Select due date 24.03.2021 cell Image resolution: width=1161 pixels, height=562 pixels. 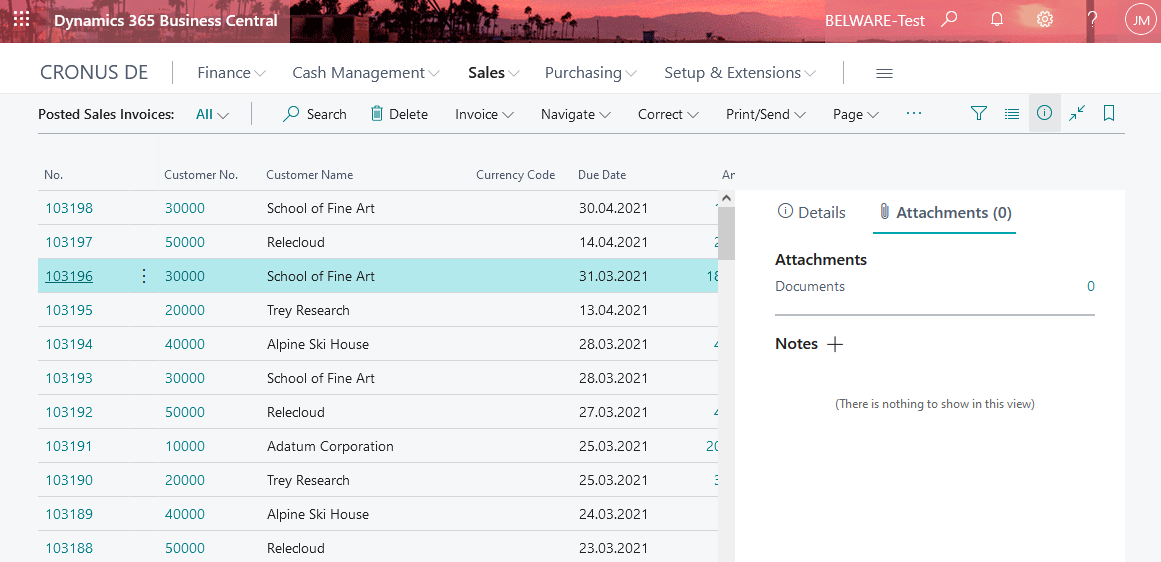[x=613, y=515]
